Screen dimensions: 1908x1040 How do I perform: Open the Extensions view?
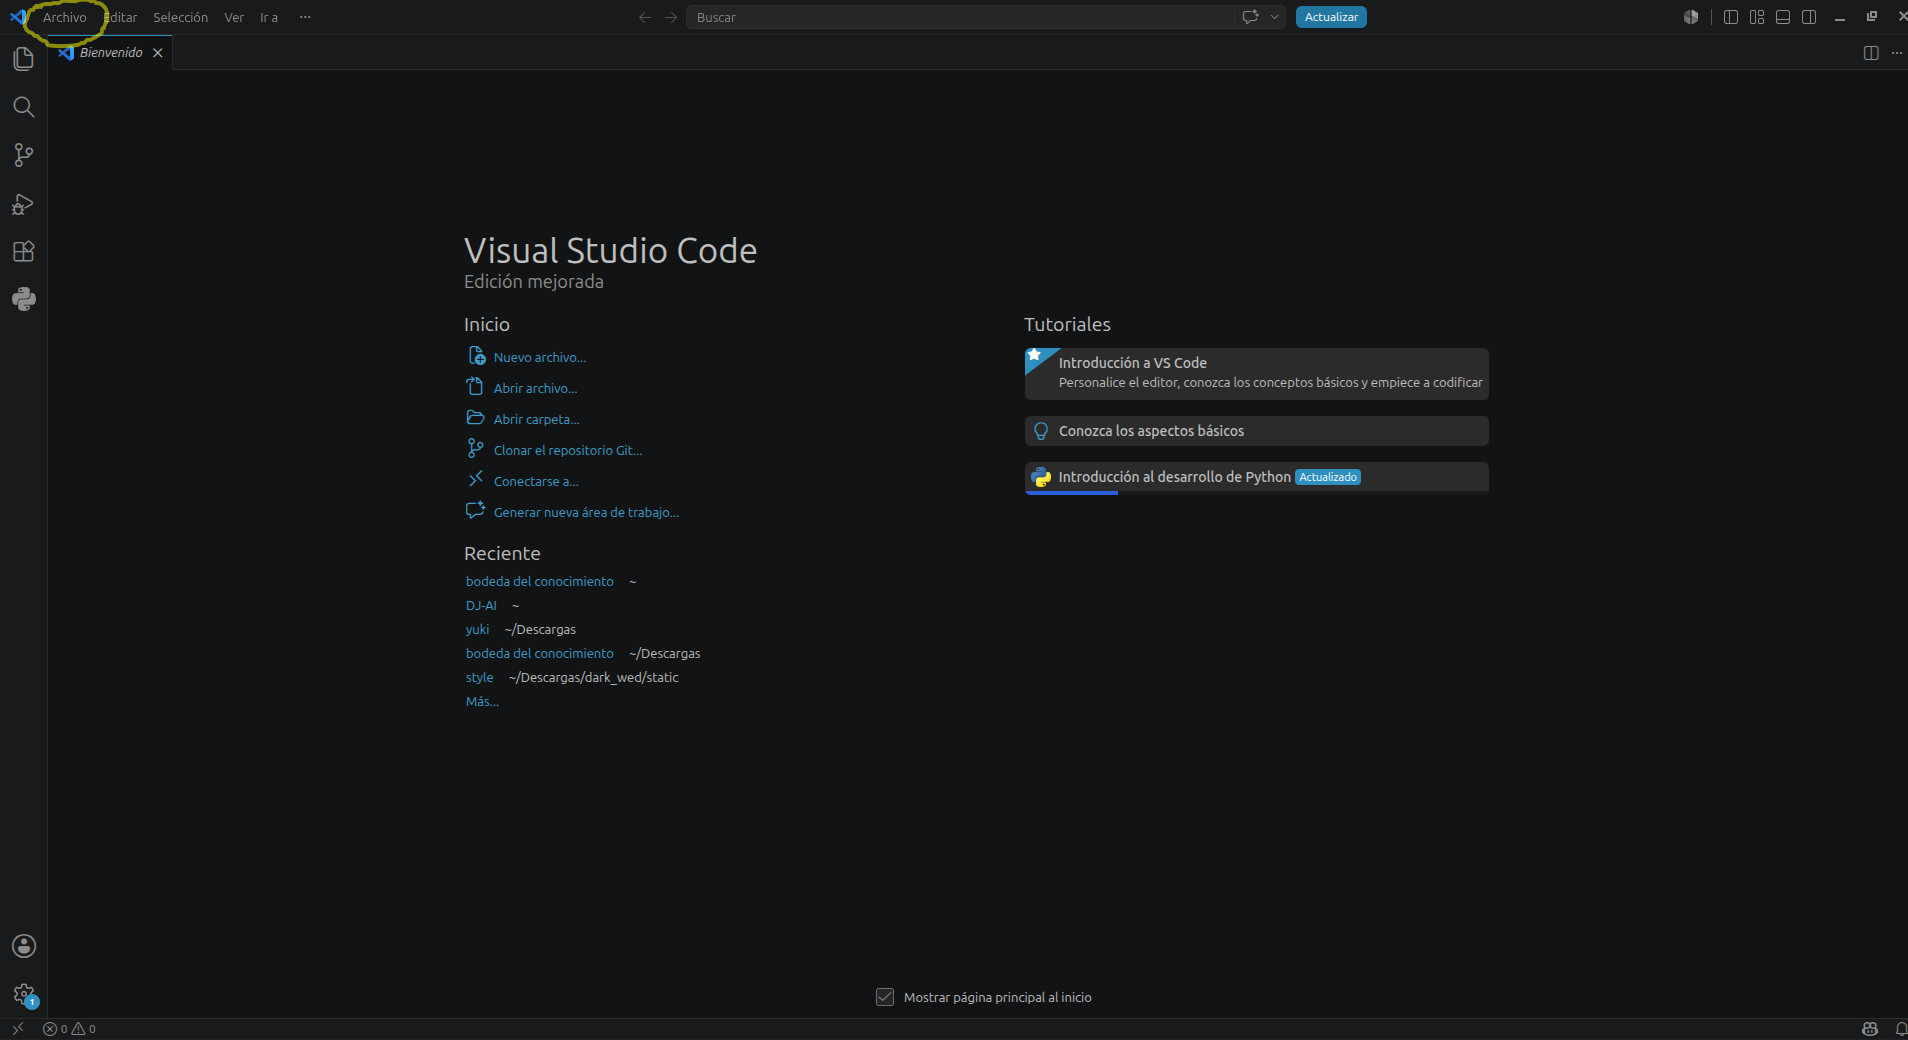click(x=24, y=251)
